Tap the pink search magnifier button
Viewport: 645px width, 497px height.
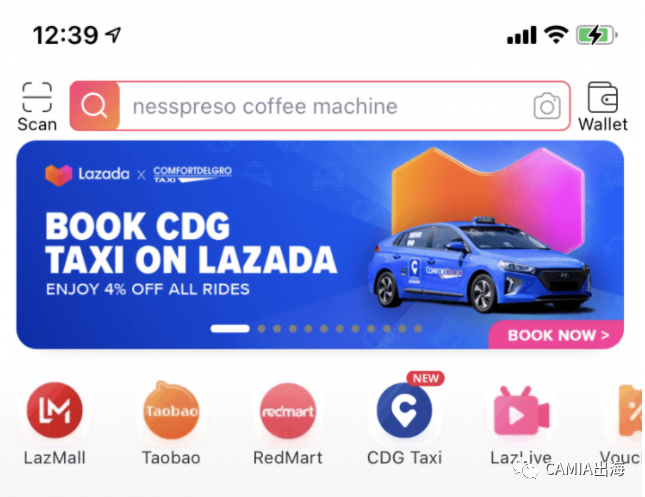(95, 106)
